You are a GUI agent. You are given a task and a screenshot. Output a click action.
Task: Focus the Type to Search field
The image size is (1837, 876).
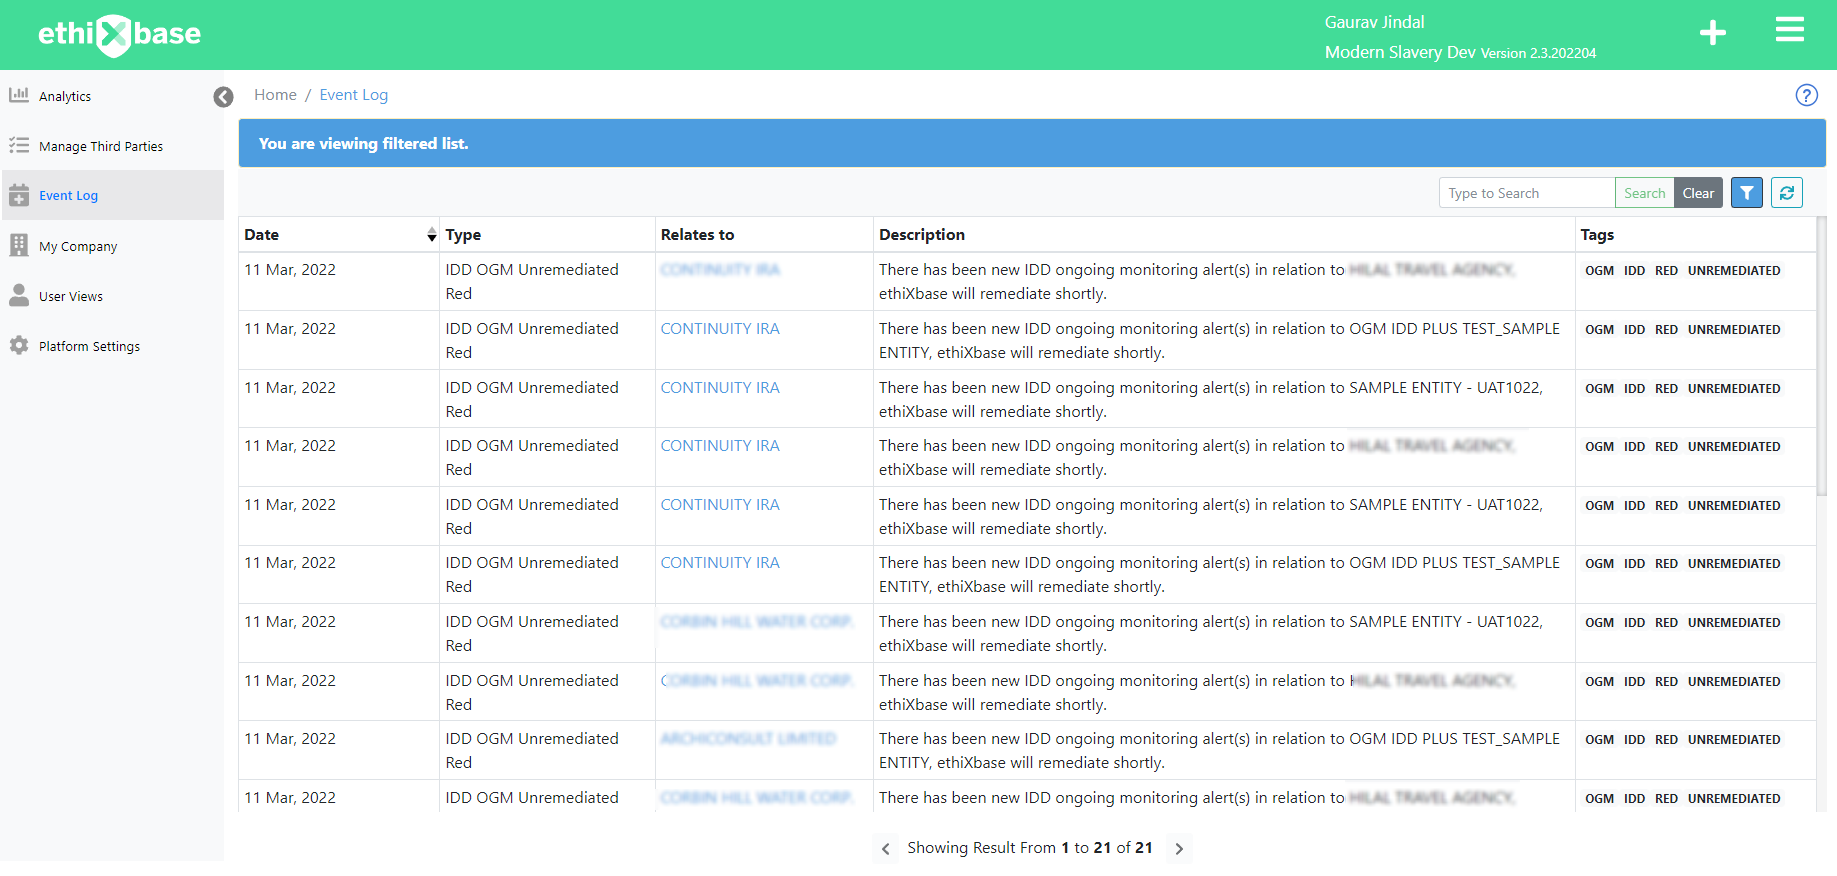(x=1527, y=193)
